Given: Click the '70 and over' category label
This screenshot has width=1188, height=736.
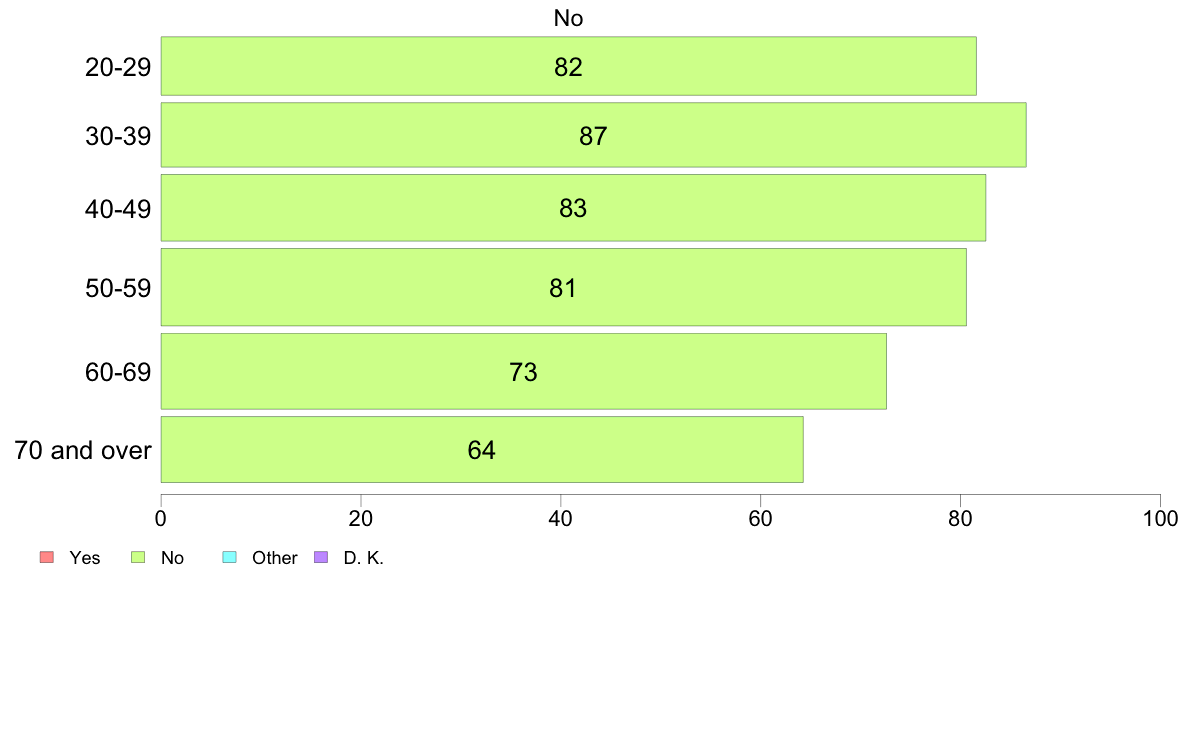Looking at the screenshot, I should (x=83, y=450).
